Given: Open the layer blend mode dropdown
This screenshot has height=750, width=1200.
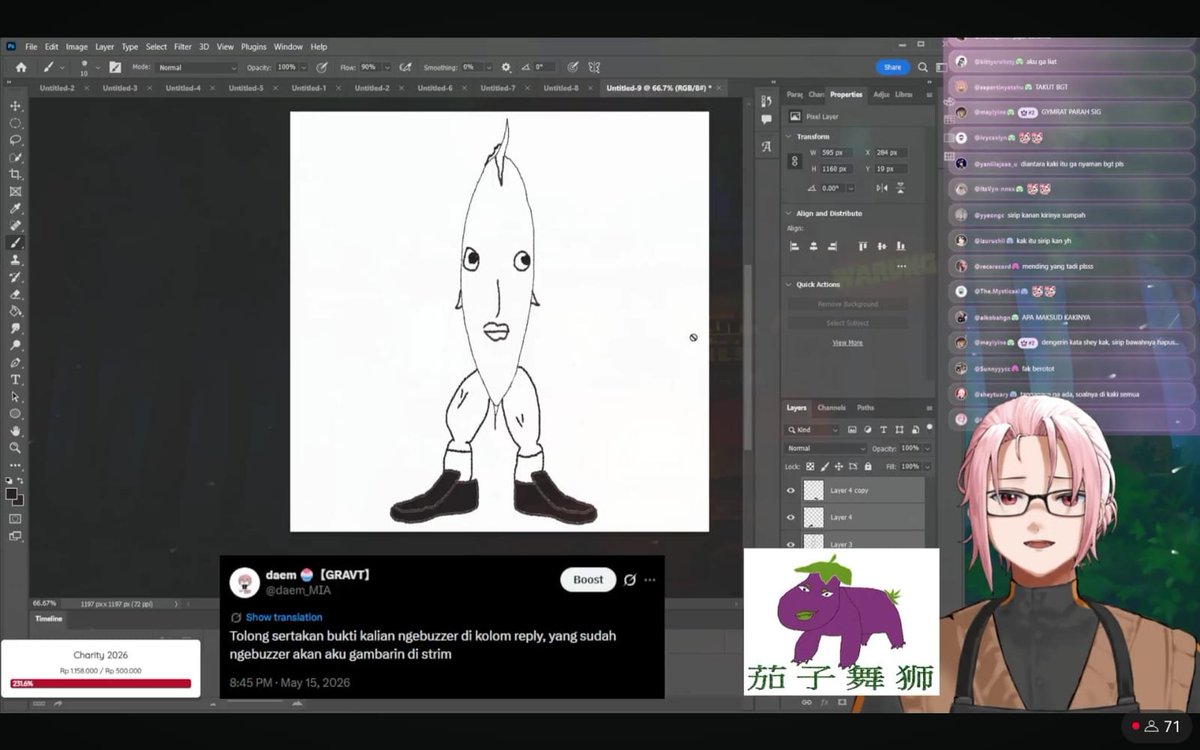Looking at the screenshot, I should tap(823, 448).
